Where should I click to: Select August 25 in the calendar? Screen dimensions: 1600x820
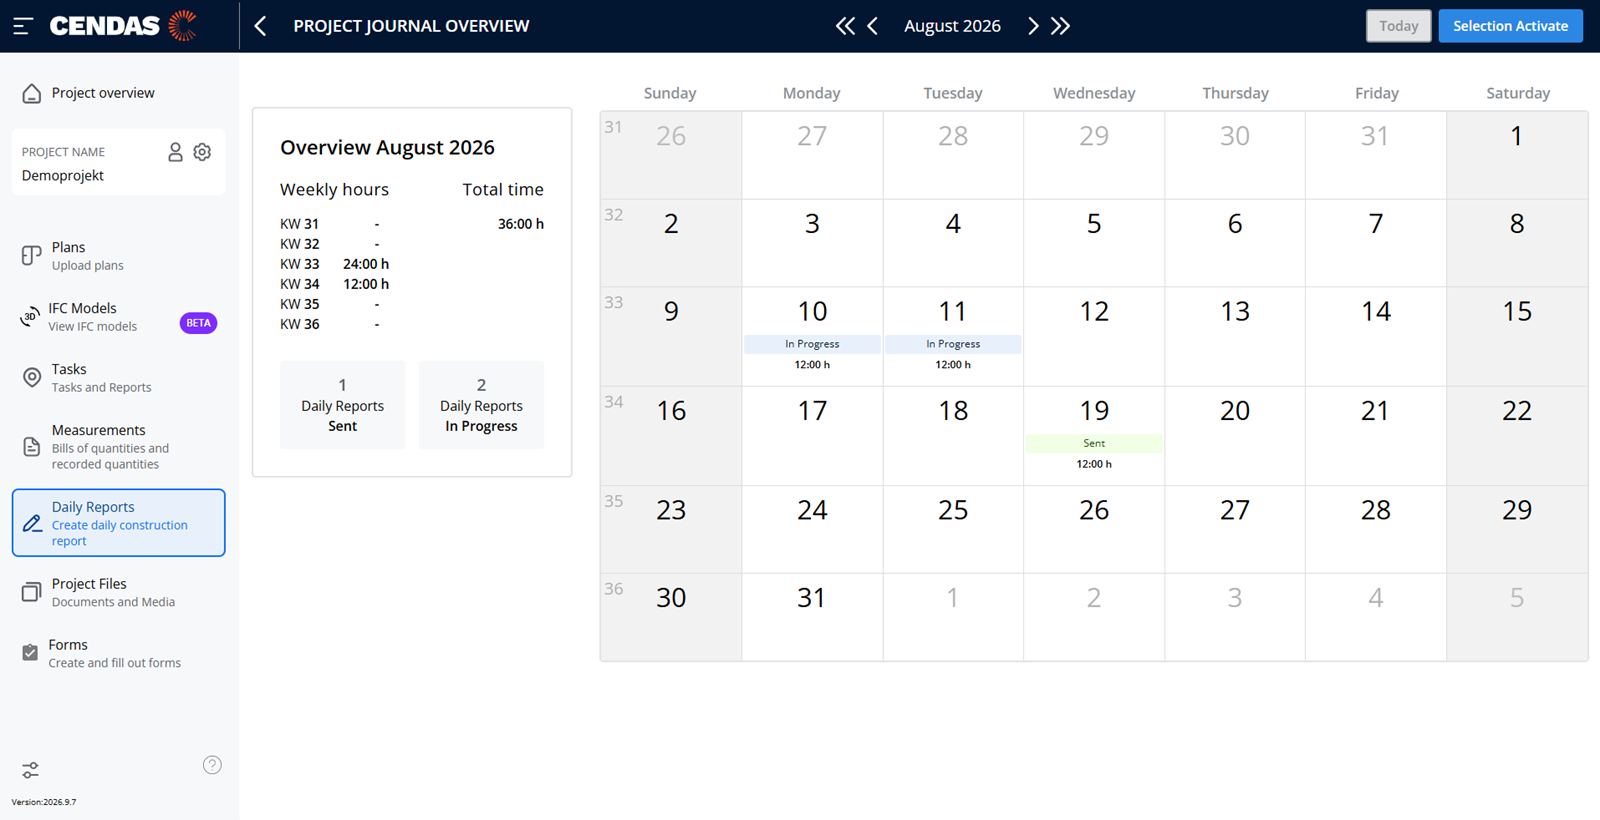(953, 529)
